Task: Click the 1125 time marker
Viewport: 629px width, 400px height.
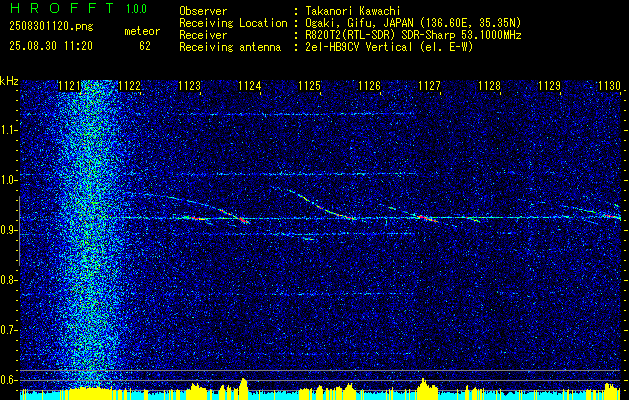Action: 309,85
